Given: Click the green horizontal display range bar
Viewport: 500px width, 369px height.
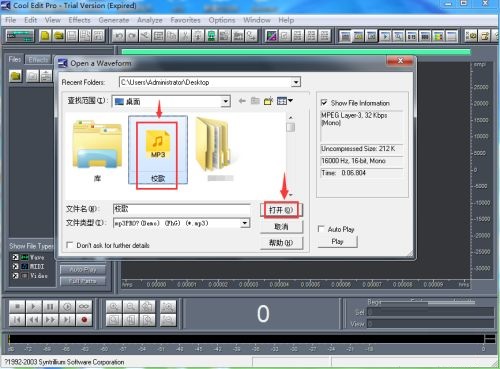Looking at the screenshot, I should click(x=296, y=52).
